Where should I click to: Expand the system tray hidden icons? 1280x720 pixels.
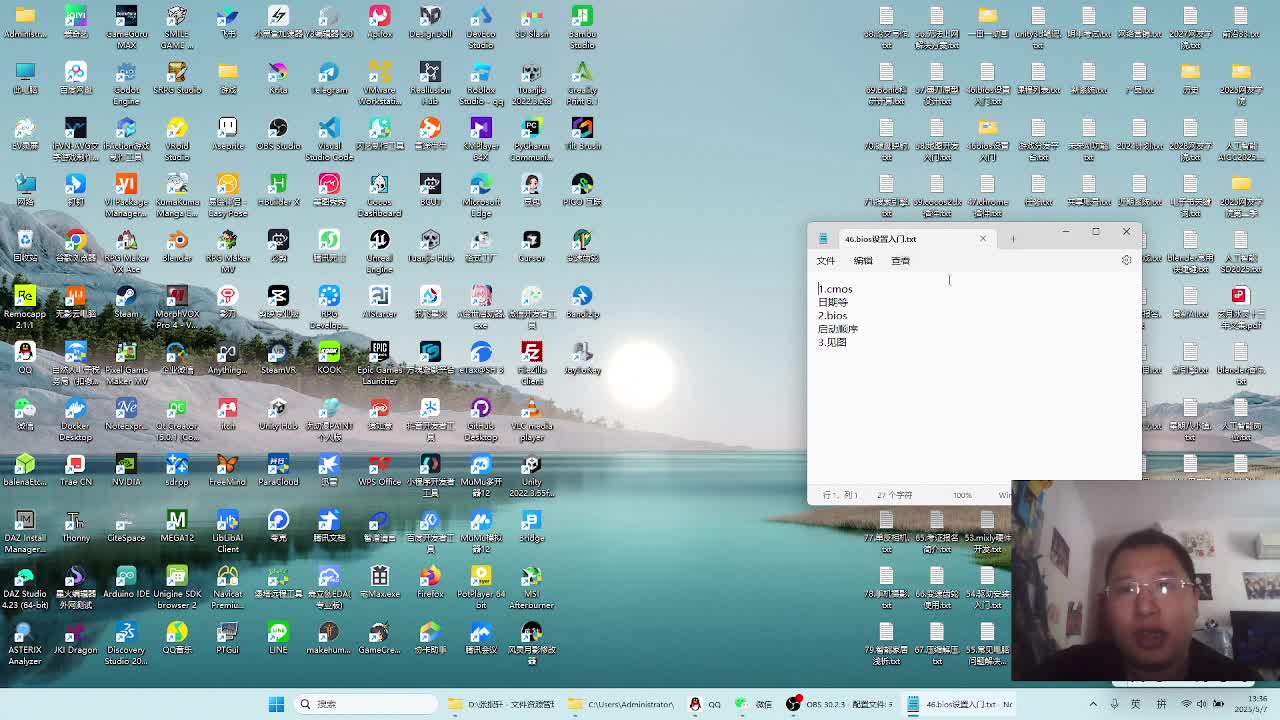click(1093, 704)
